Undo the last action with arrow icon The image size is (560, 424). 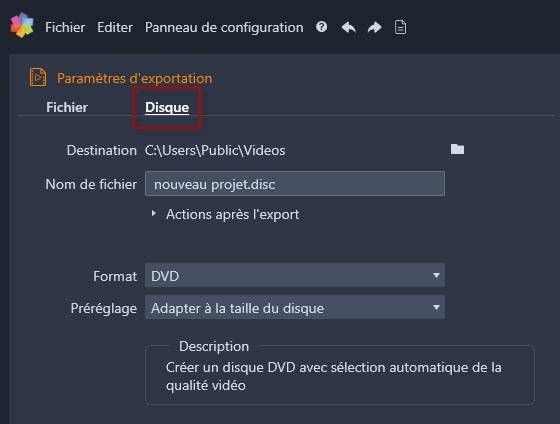point(349,27)
